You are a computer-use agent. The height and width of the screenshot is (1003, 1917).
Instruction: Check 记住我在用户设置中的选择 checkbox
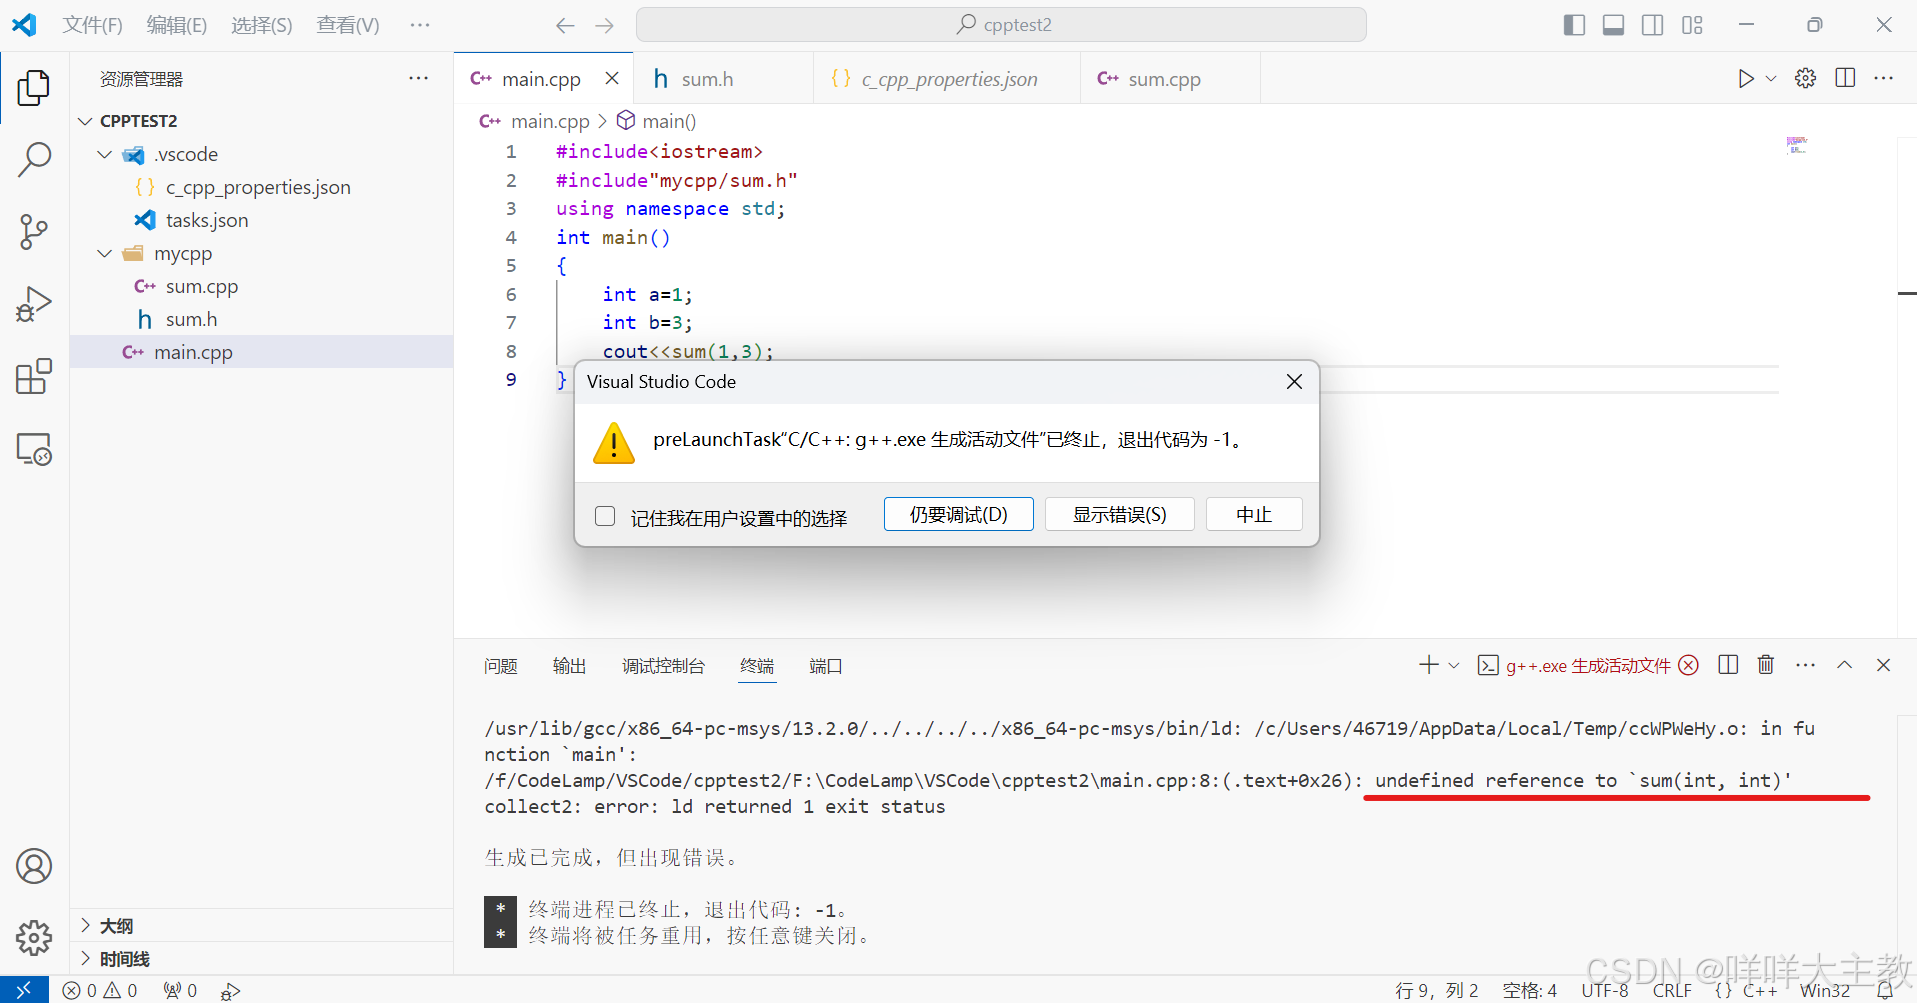pos(605,516)
